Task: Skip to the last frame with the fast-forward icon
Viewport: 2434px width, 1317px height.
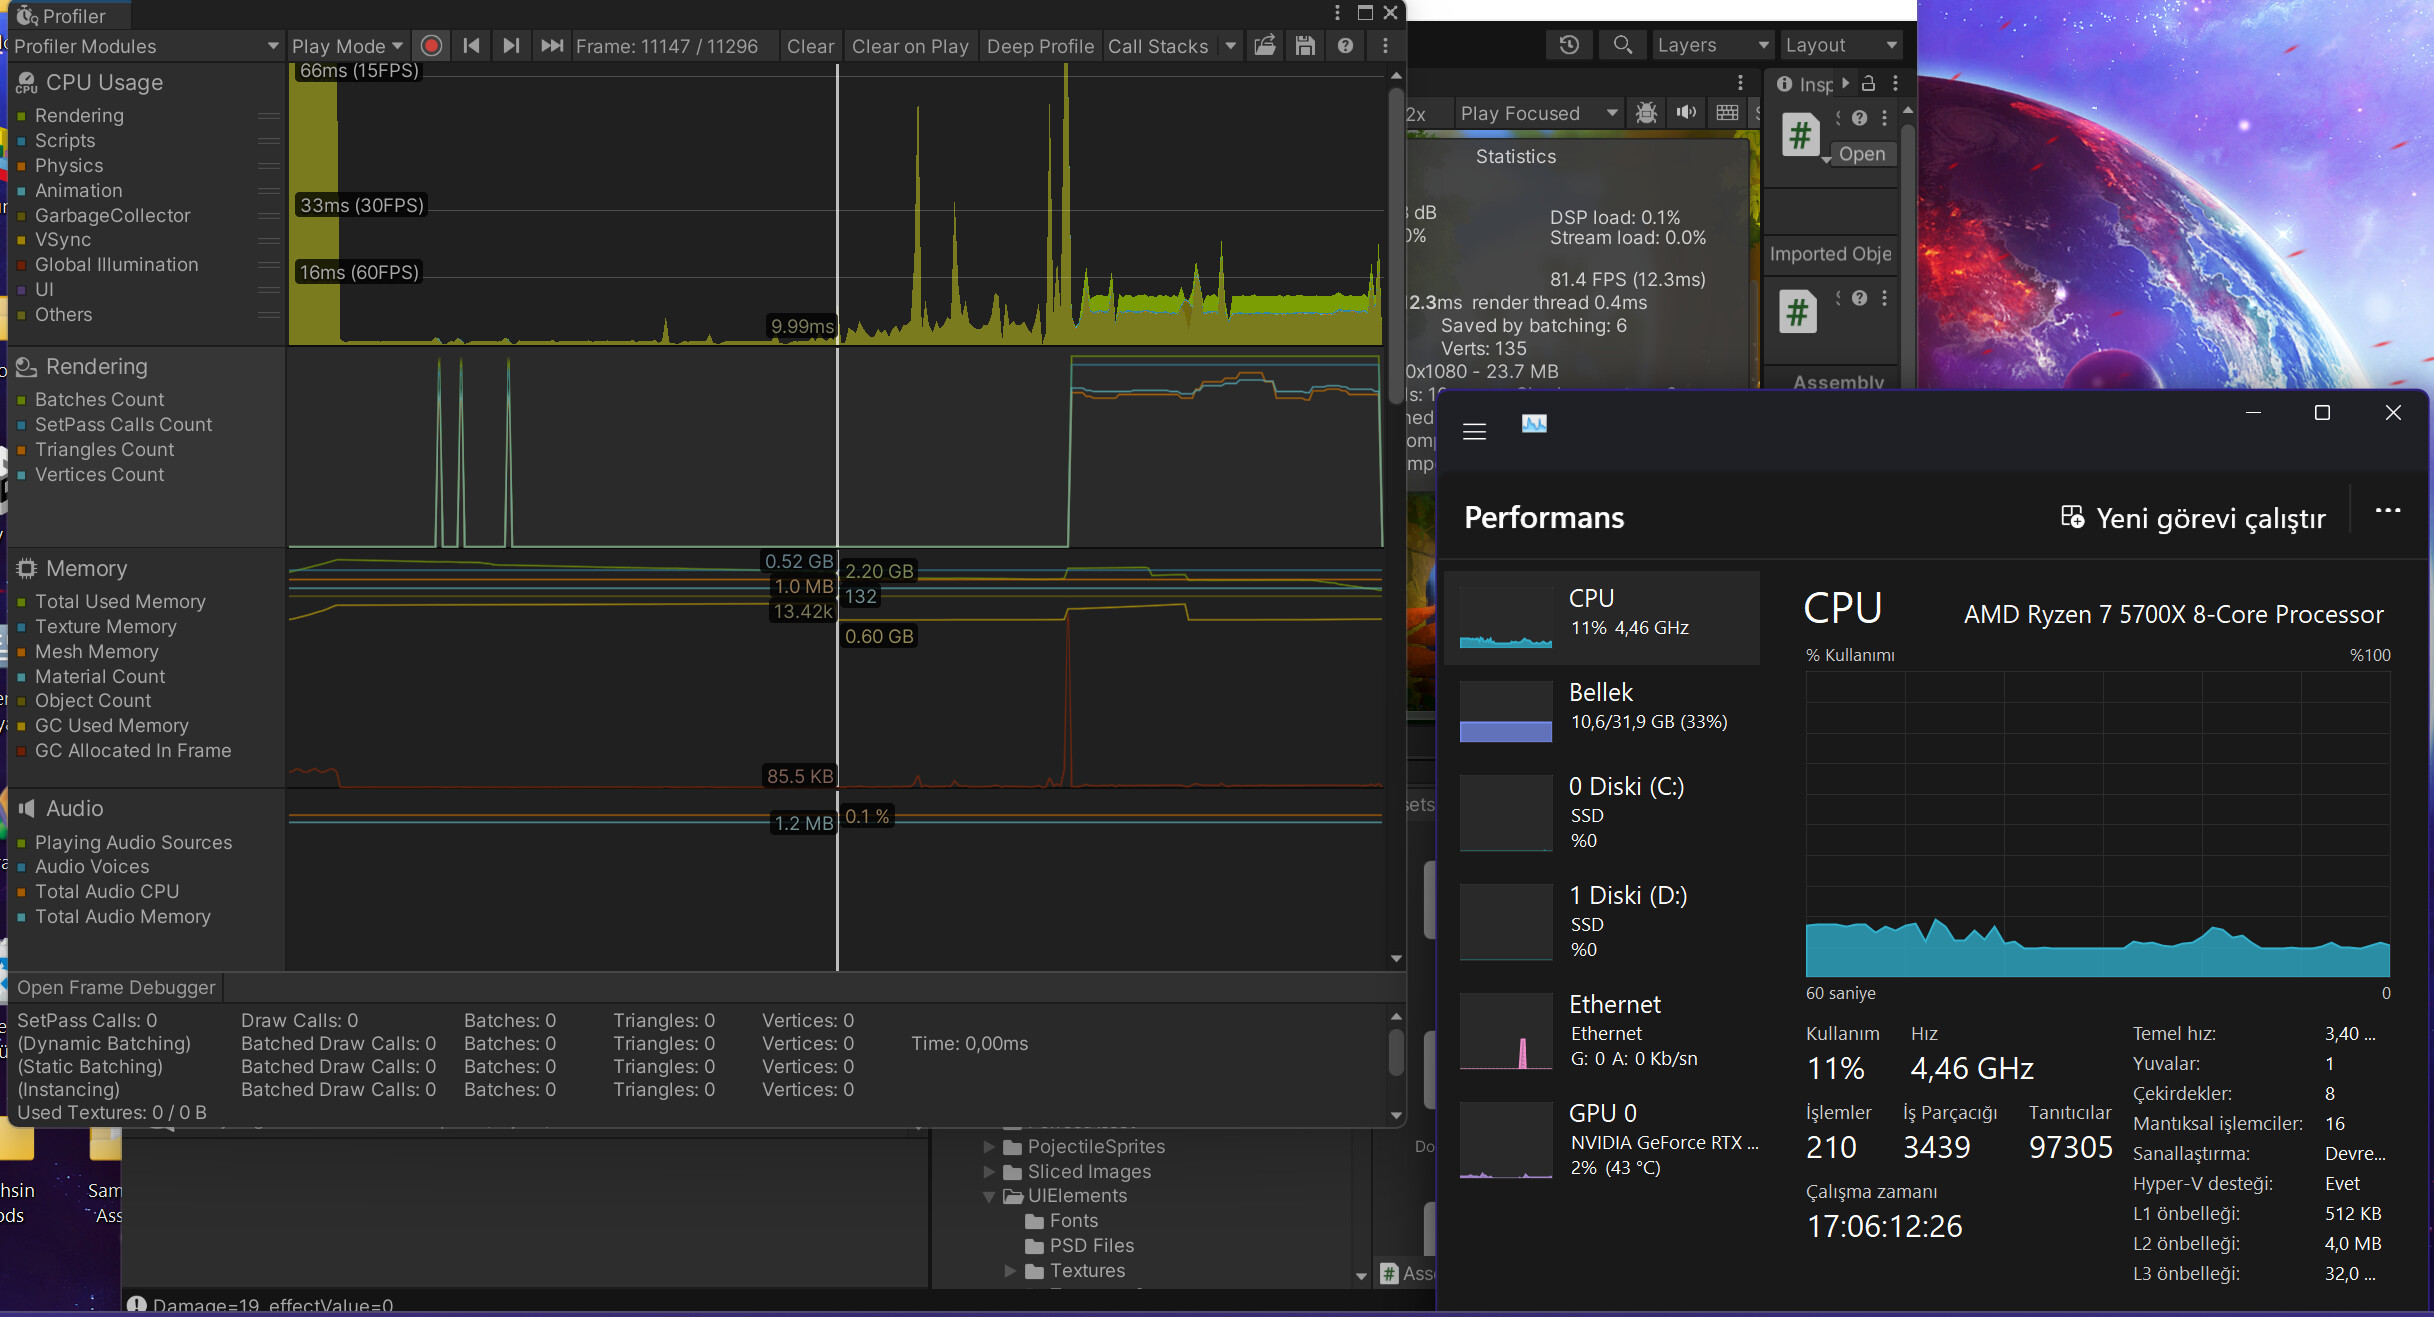Action: [x=551, y=46]
